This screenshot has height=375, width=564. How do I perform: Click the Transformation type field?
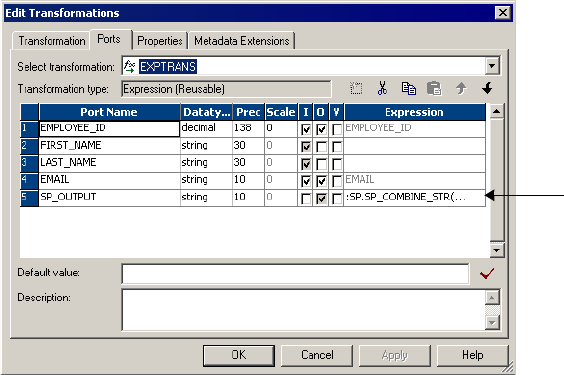[x=226, y=89]
